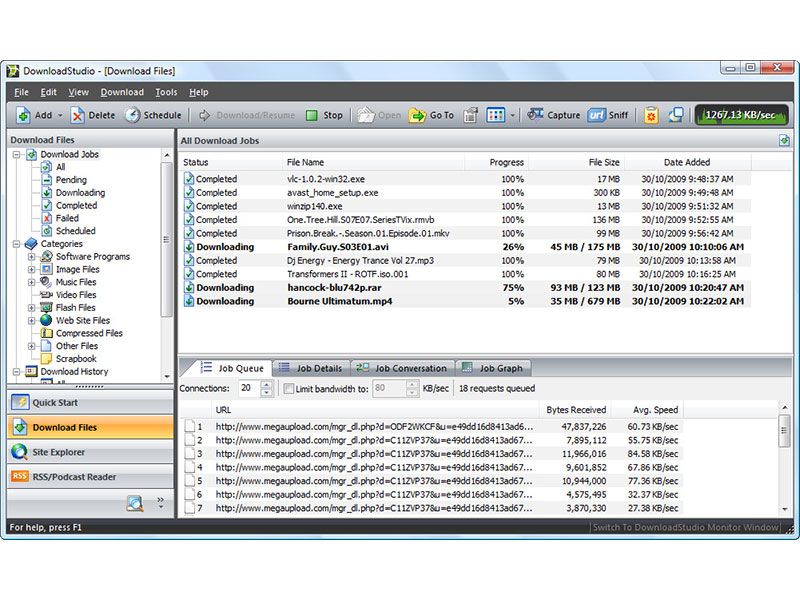Open the Schedule clock tool
800x600 pixels.
click(x=133, y=115)
